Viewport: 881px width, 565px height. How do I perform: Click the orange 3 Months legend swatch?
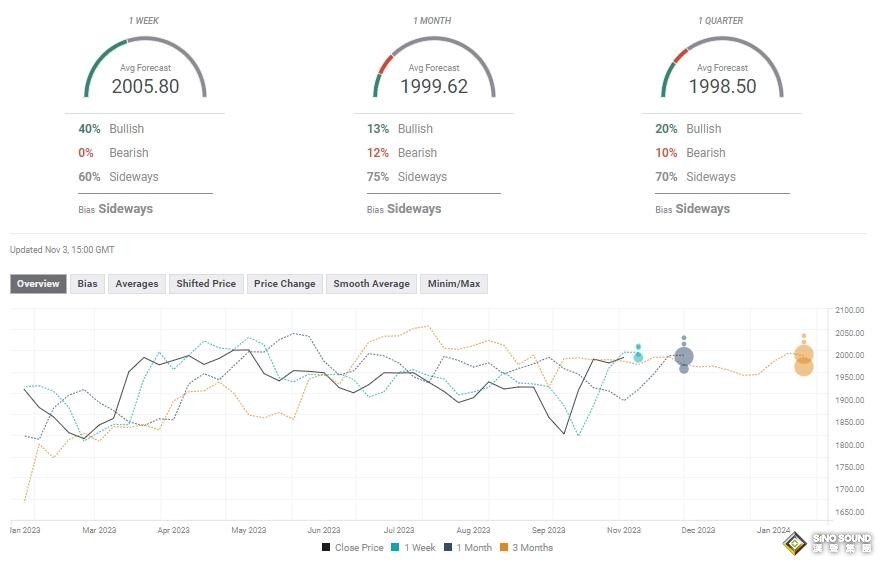504,548
